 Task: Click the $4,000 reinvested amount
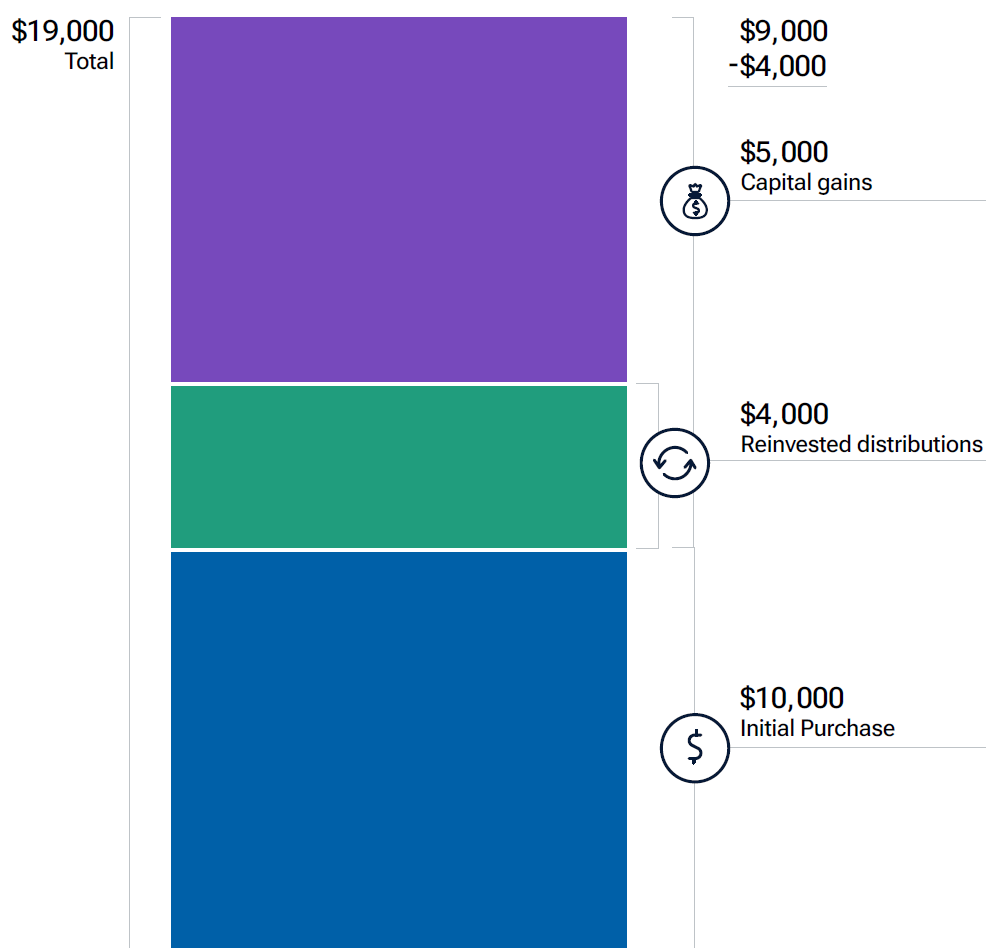coord(784,414)
